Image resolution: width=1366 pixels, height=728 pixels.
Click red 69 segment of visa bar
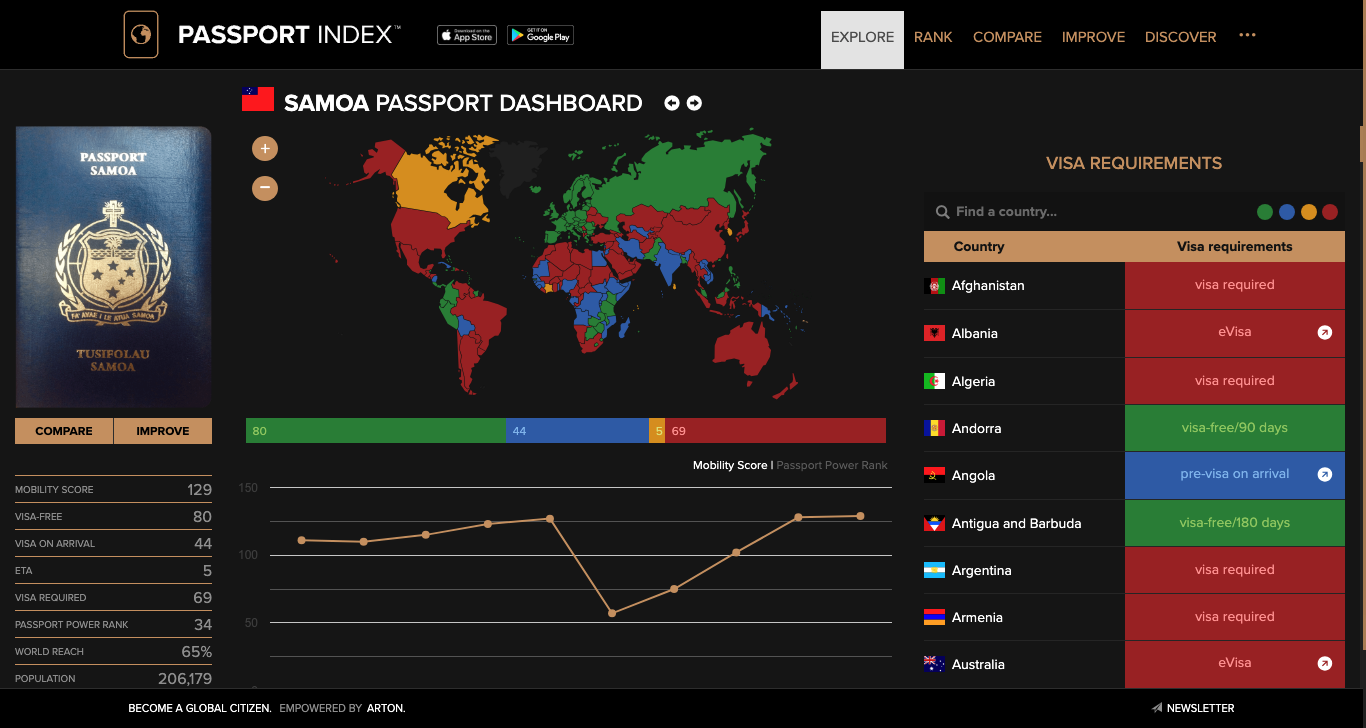(775, 431)
